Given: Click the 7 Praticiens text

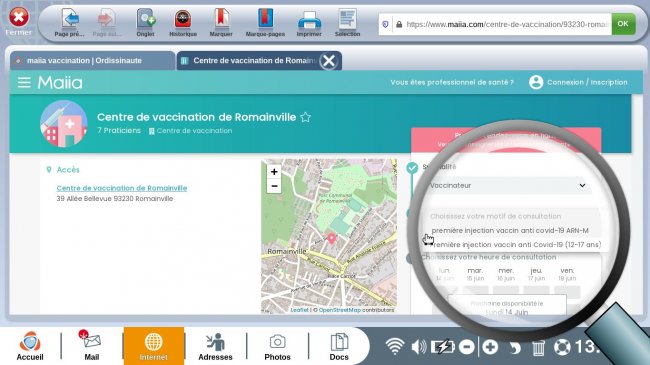Looking at the screenshot, I should tap(119, 131).
